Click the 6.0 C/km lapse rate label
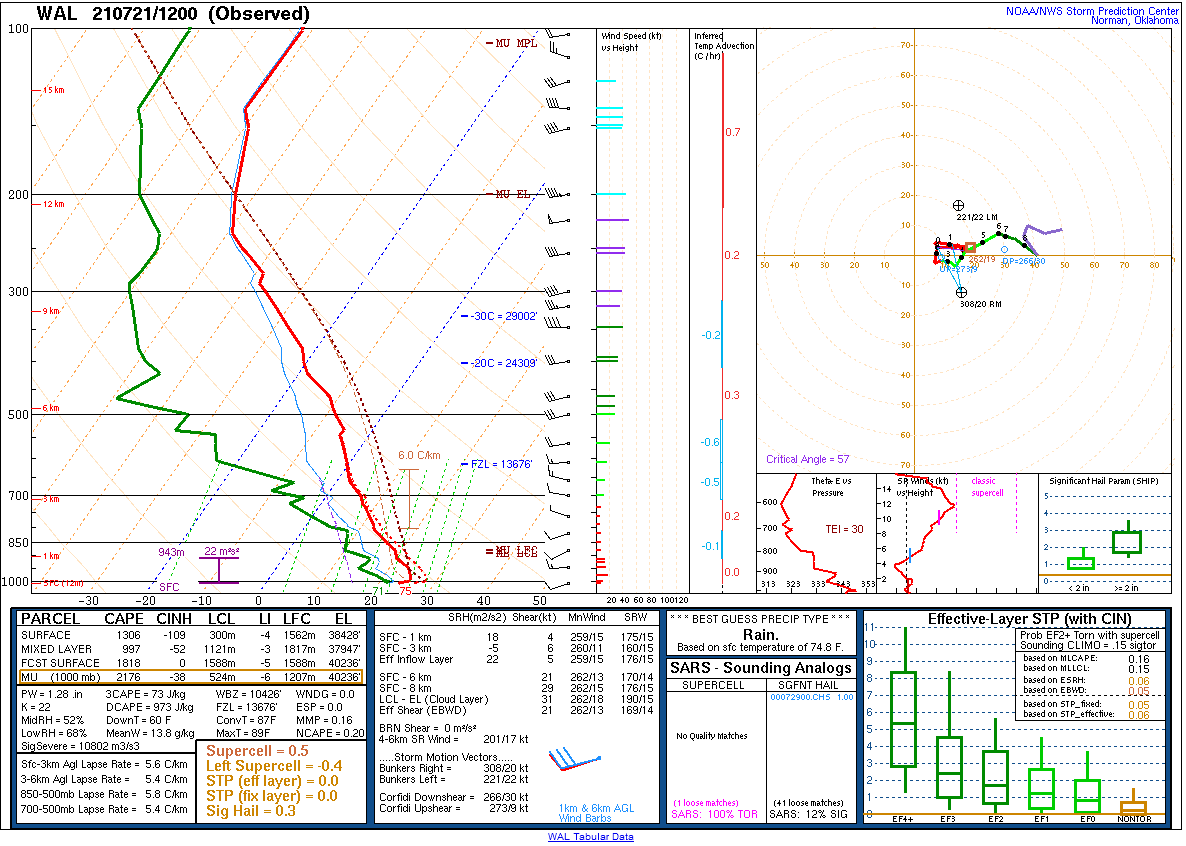 click(419, 456)
